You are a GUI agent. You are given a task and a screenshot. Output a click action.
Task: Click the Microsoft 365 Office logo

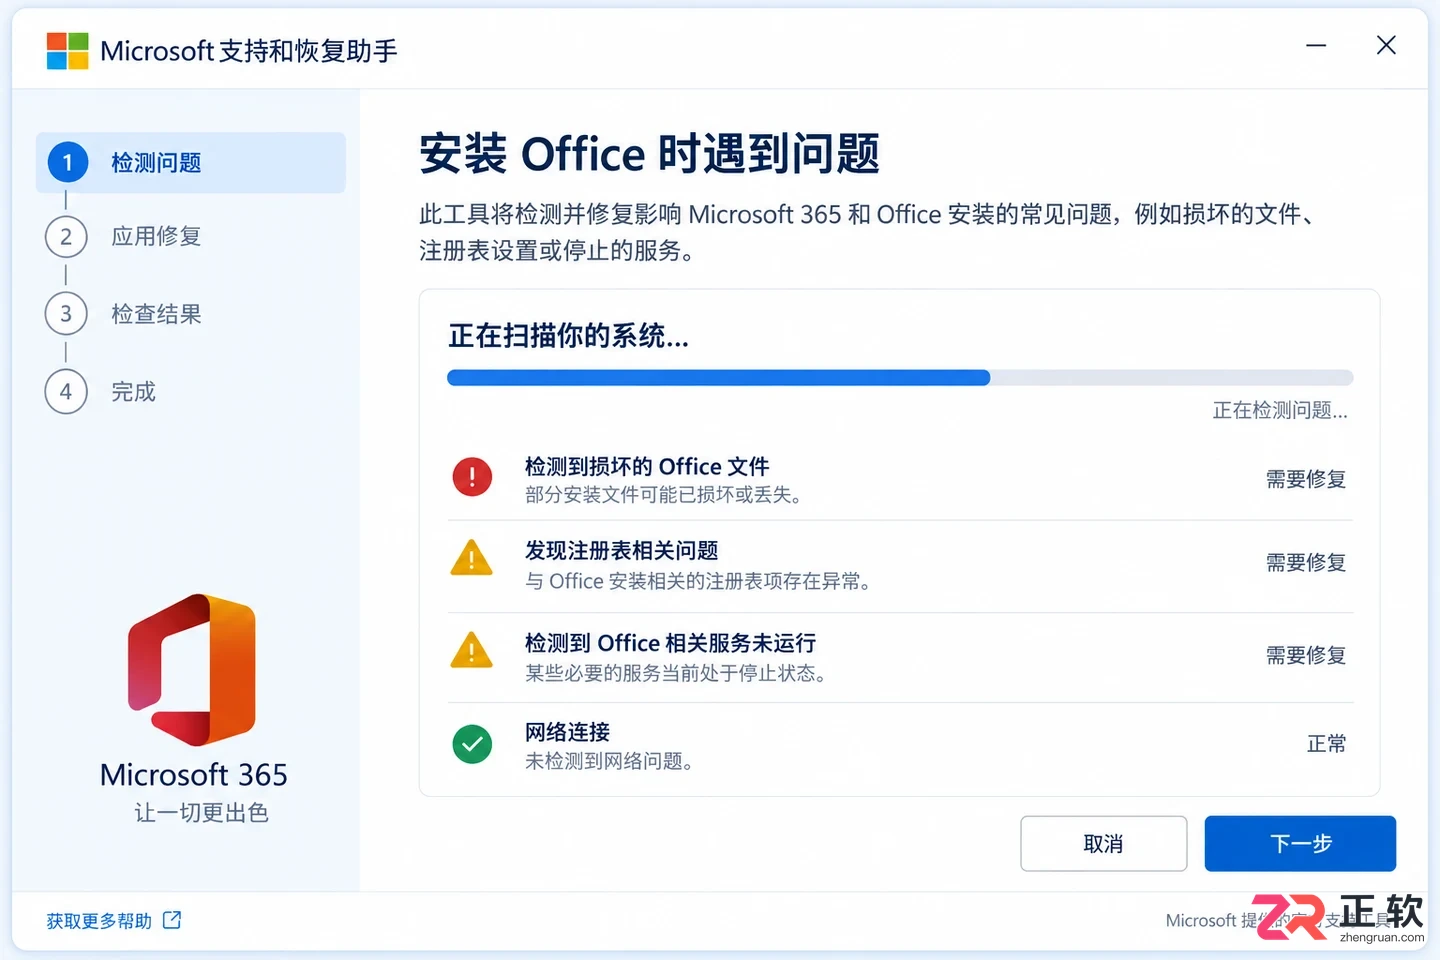pos(192,669)
